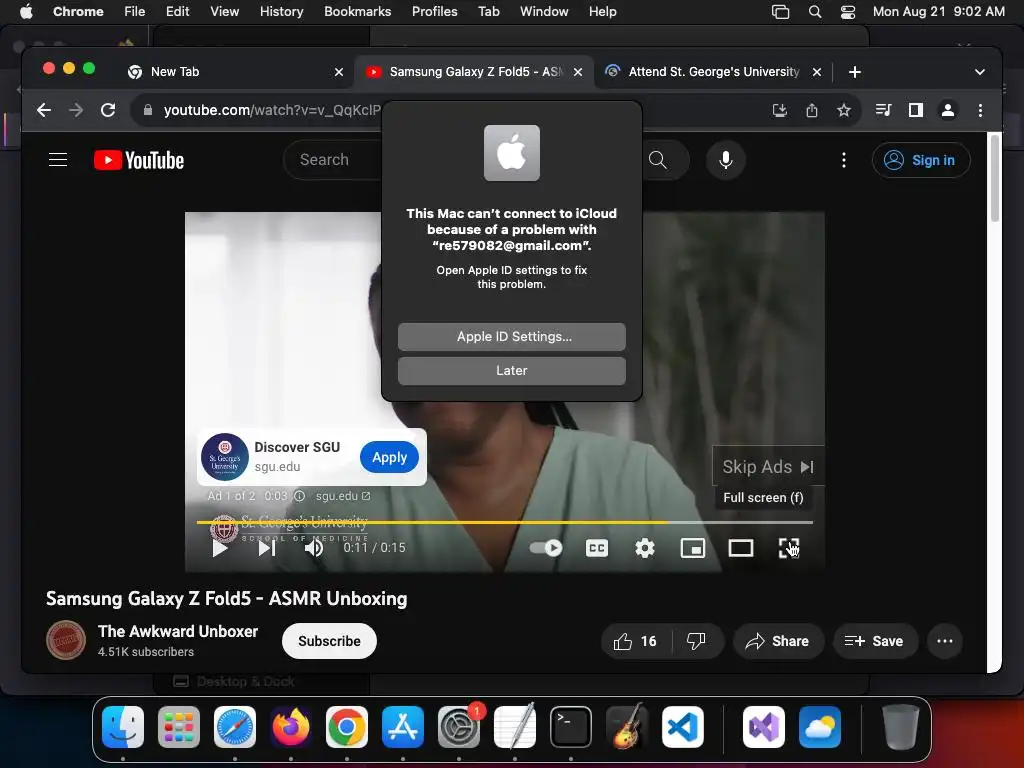The height and width of the screenshot is (768, 1024).
Task: Click the share page icon in address bar
Action: pyautogui.click(x=812, y=110)
